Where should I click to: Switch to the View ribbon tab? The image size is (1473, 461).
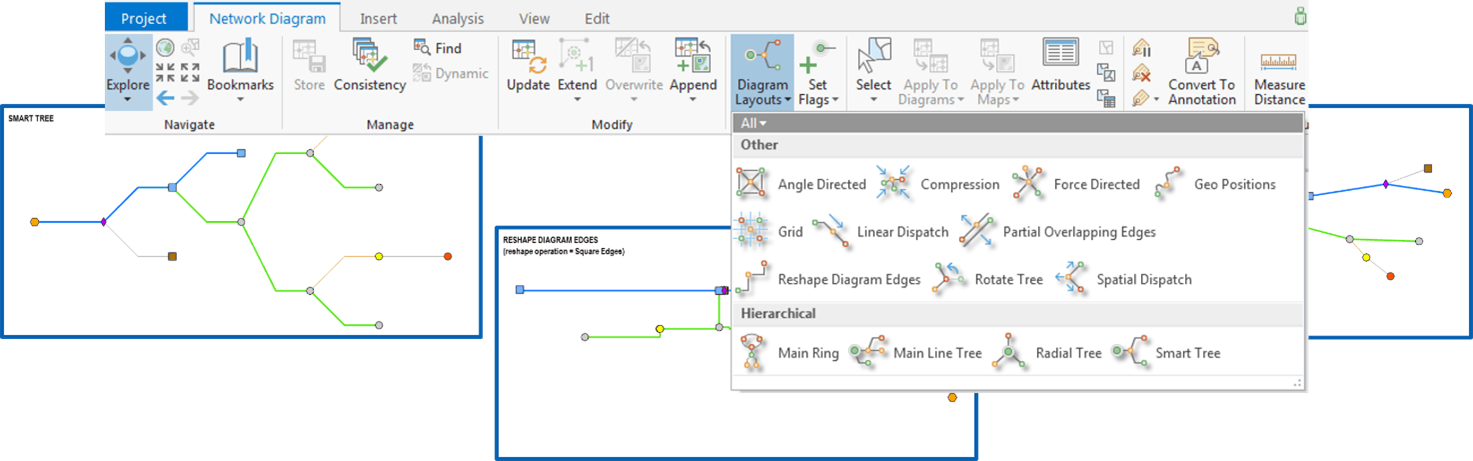[x=535, y=18]
